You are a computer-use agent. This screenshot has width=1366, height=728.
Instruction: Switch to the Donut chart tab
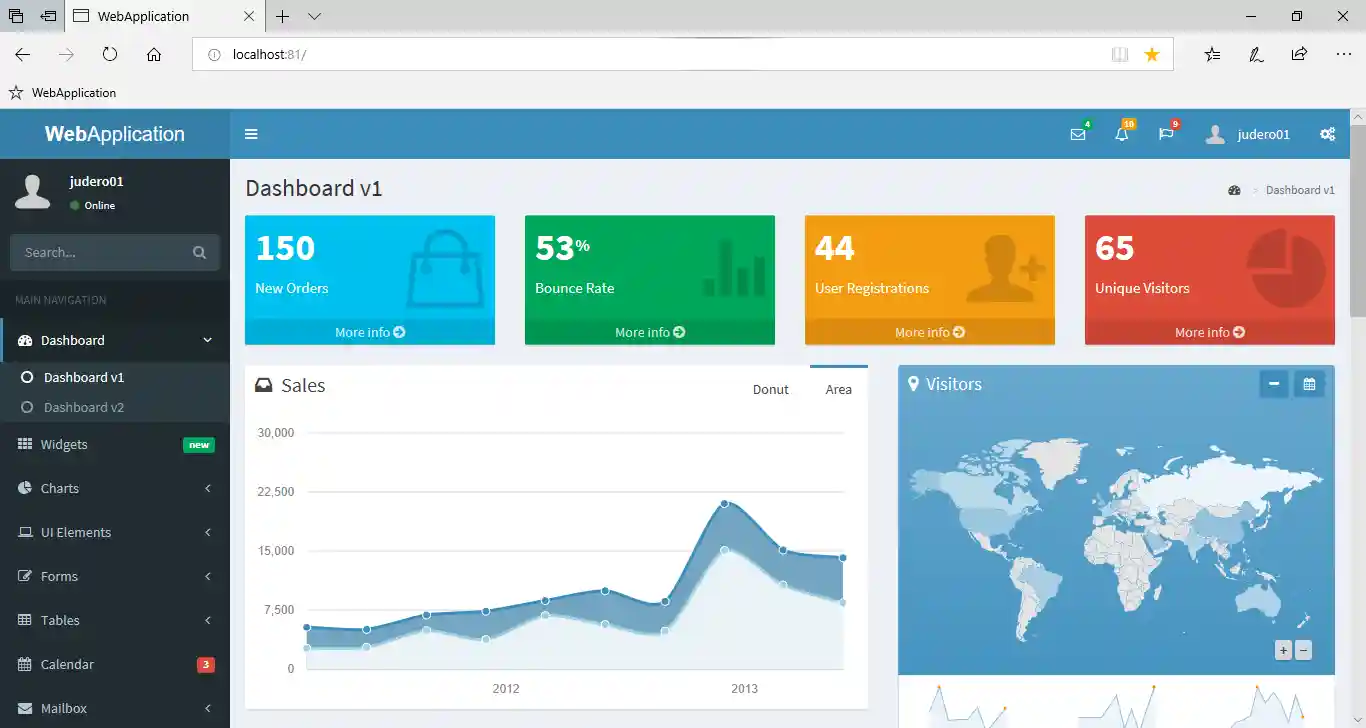pos(771,389)
